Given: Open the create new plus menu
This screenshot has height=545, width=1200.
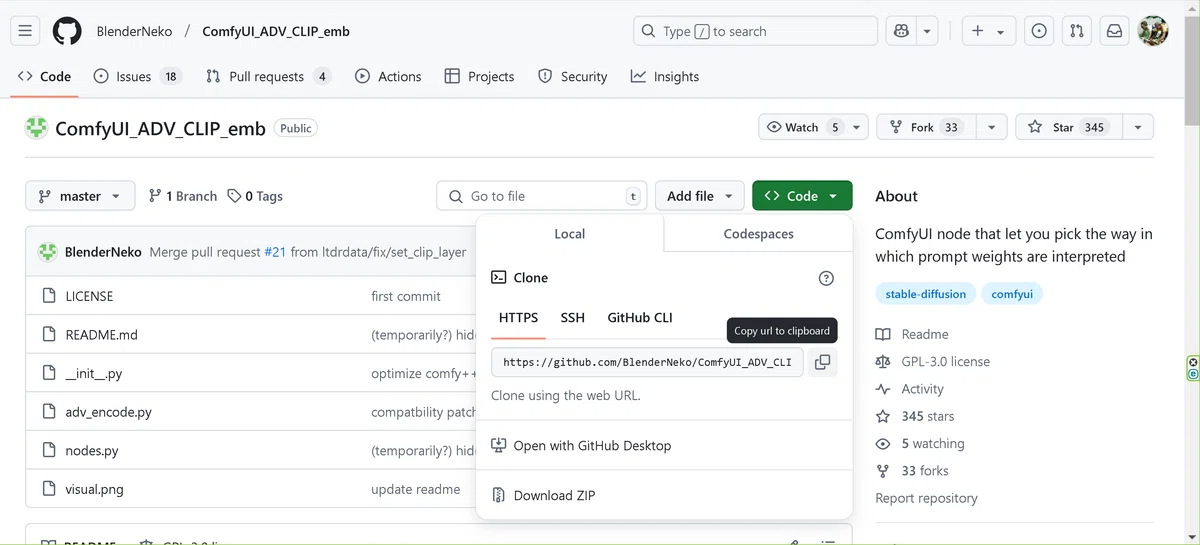Looking at the screenshot, I should click(988, 31).
